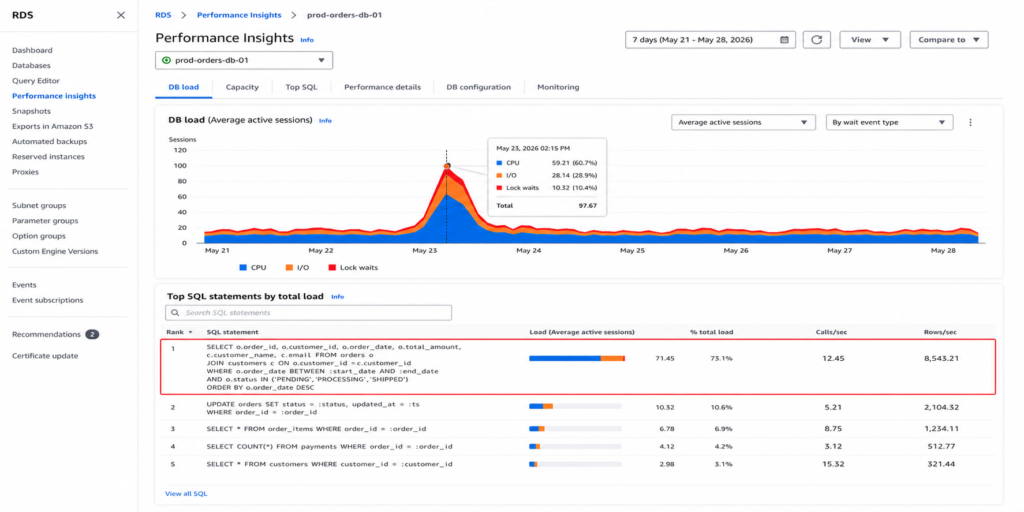Open Performance insights in the sidebar

pos(54,96)
